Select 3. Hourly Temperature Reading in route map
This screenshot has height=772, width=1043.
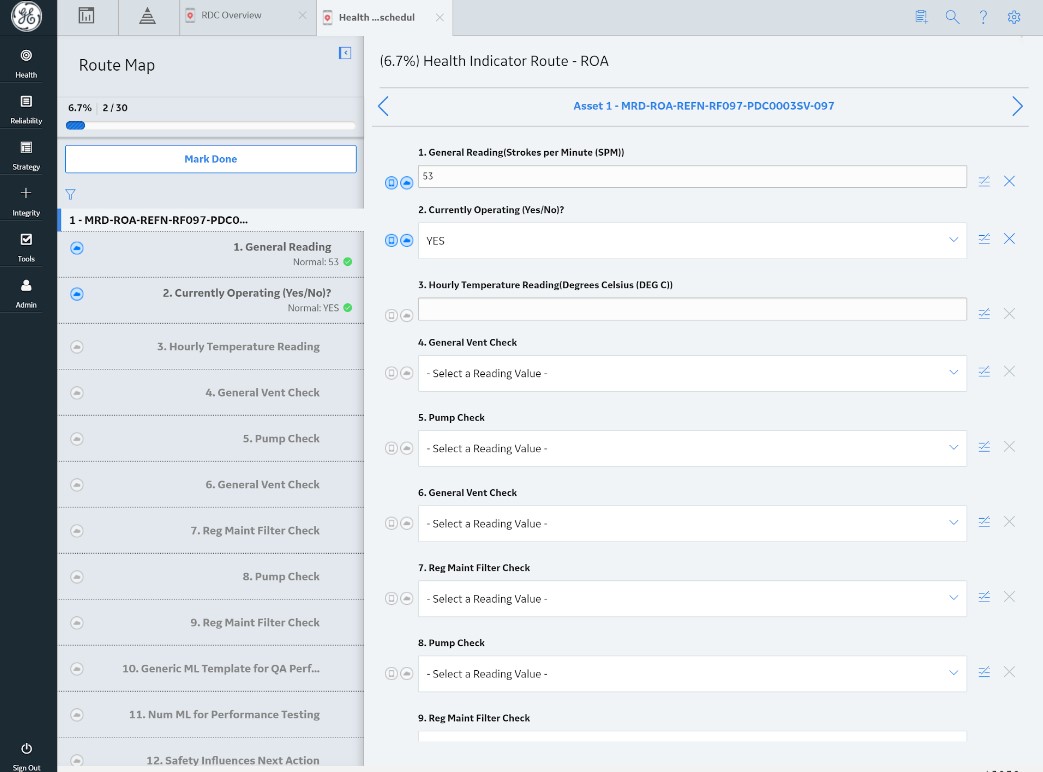[x=212, y=346]
